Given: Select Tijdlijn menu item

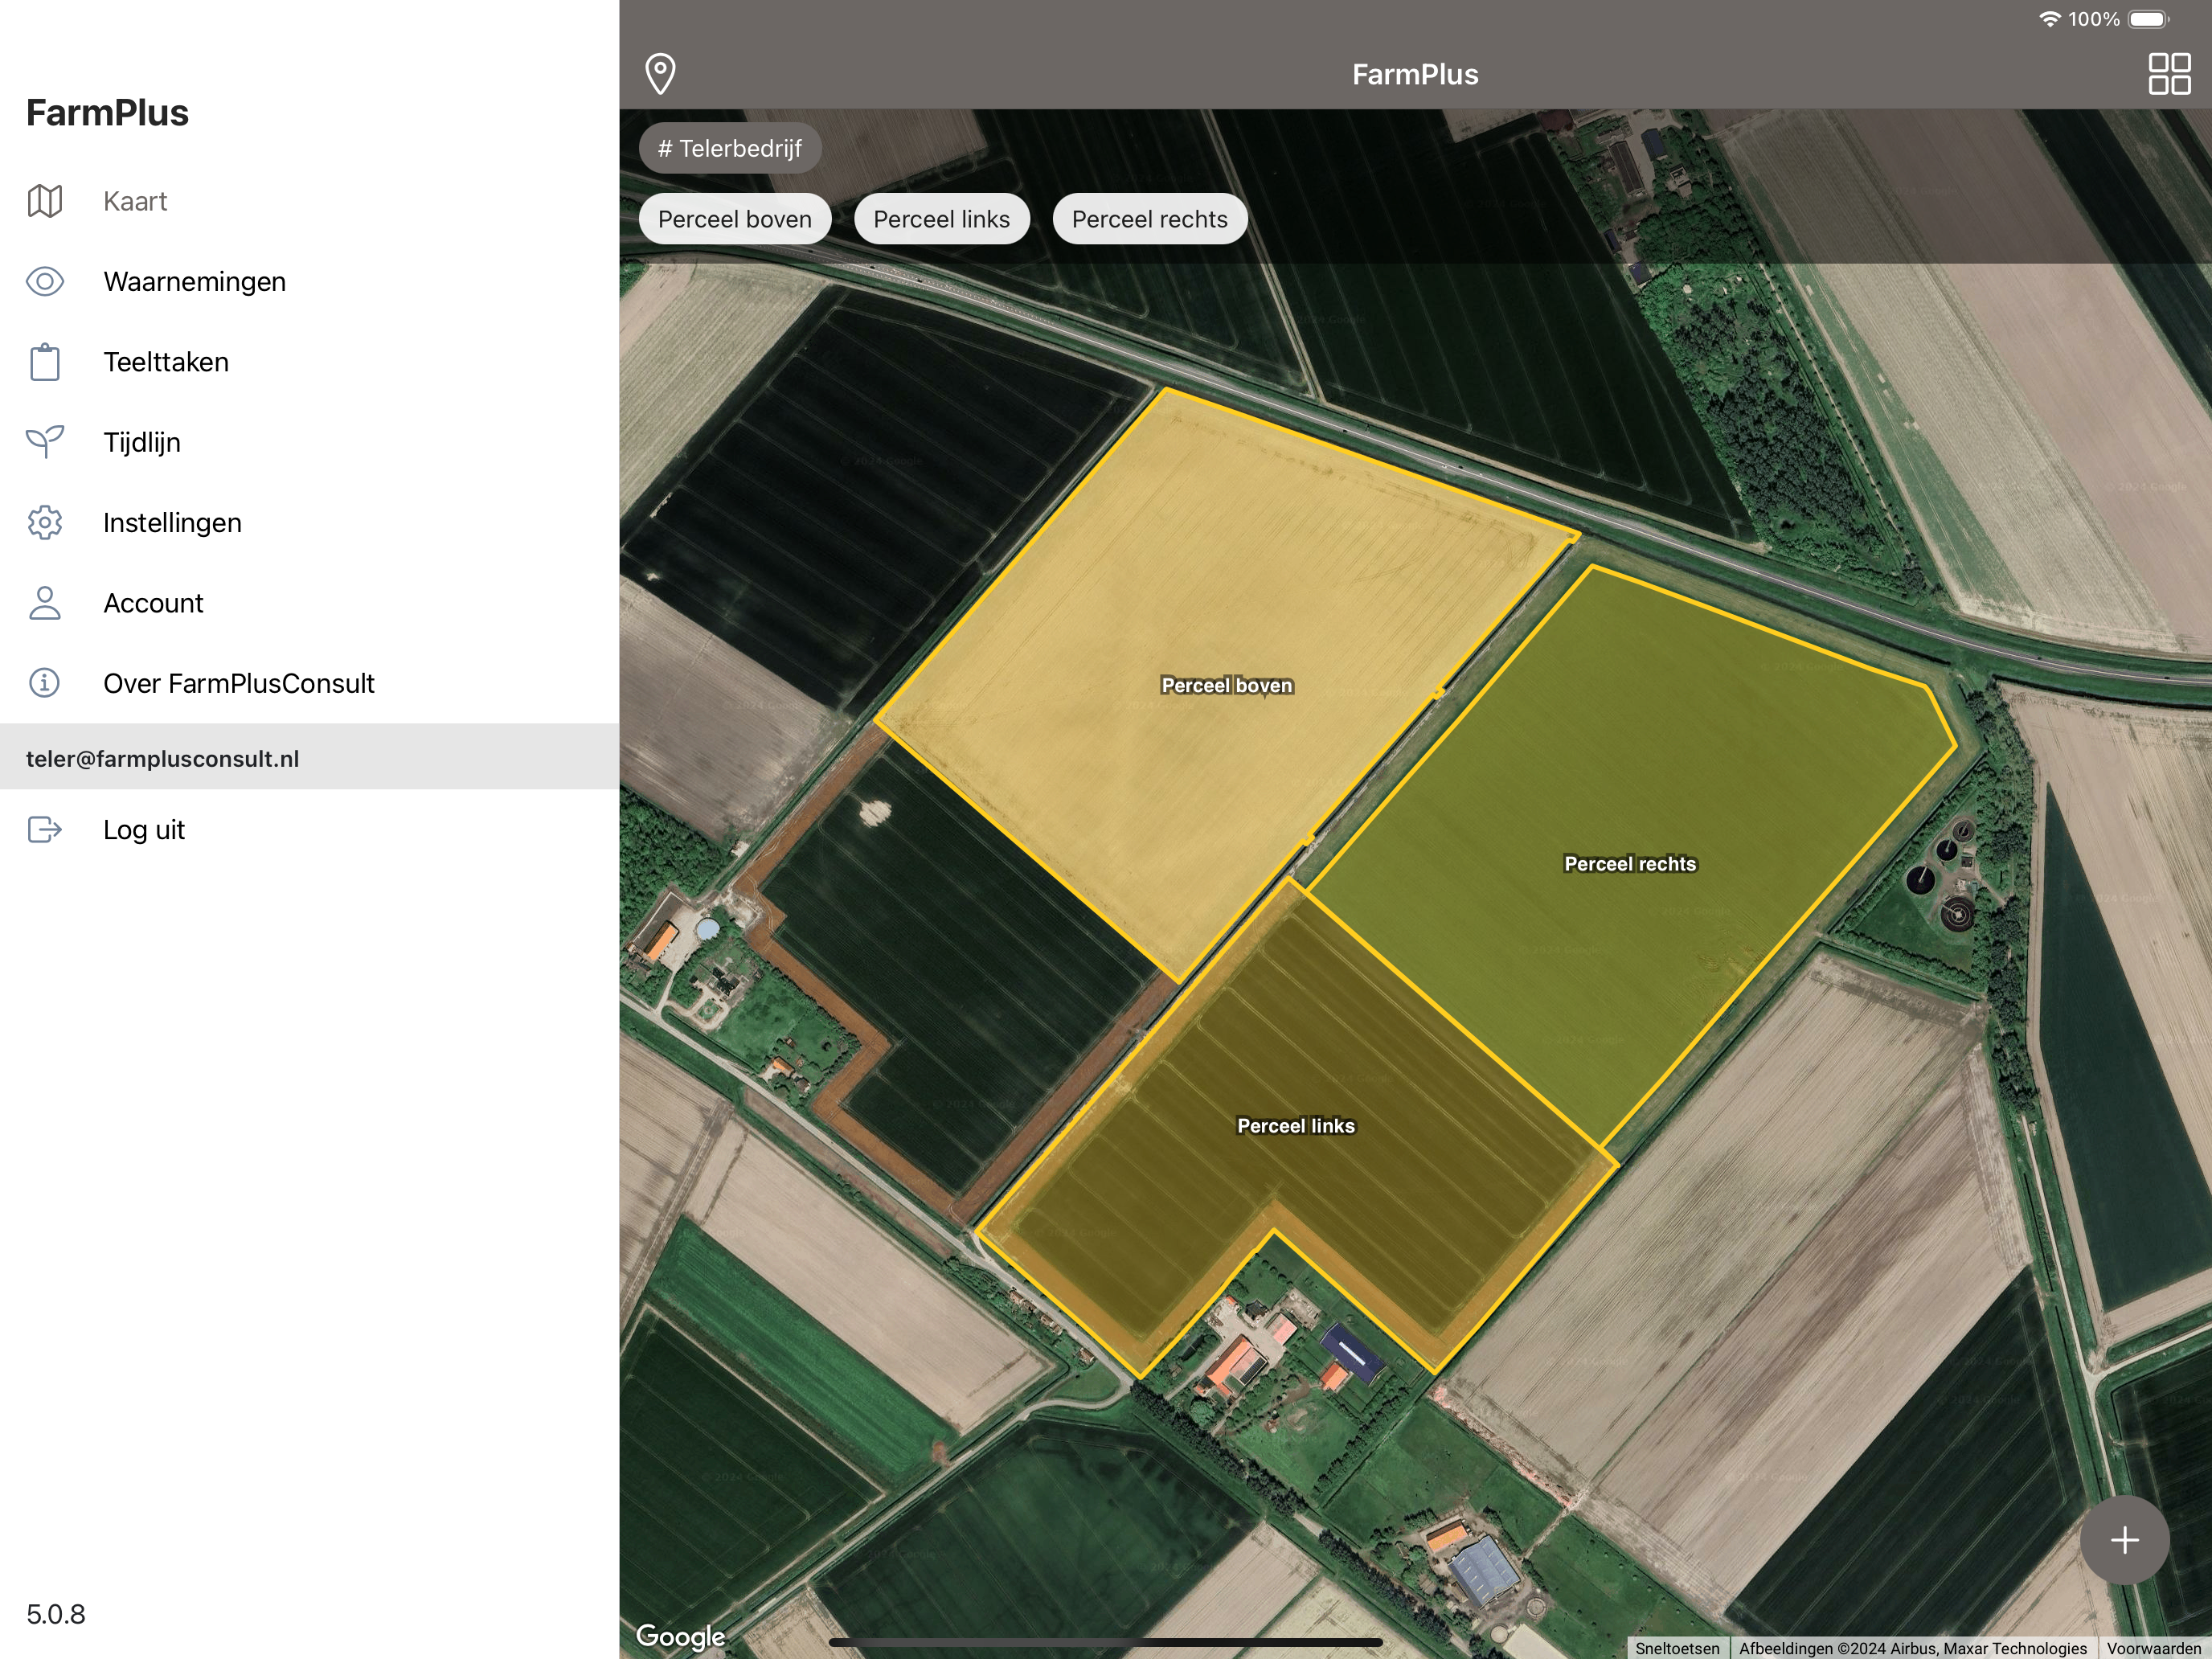Looking at the screenshot, I should click(309, 442).
